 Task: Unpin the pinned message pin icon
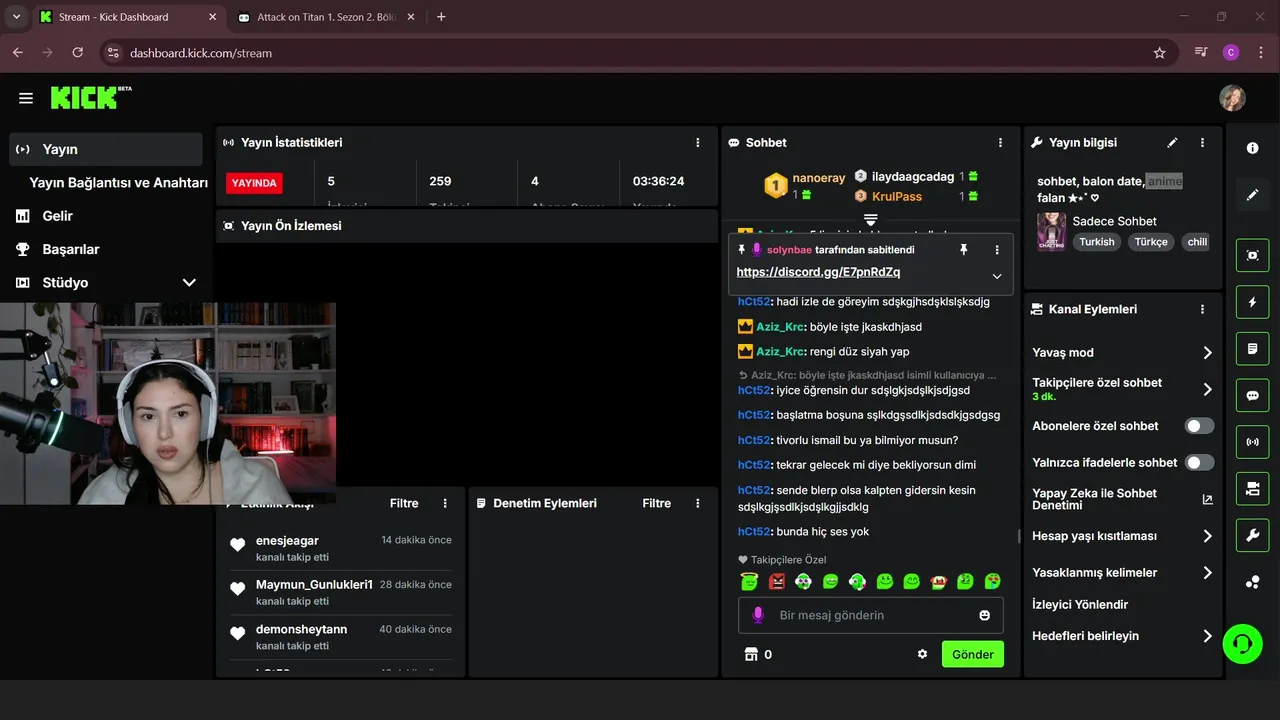click(964, 250)
